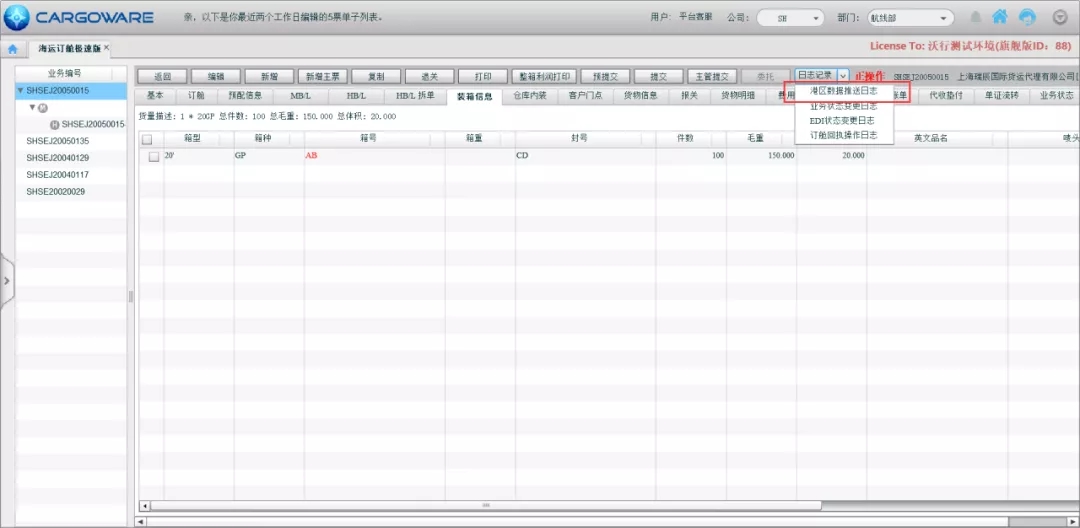The height and width of the screenshot is (528, 1080).
Task: Switch to the 客户门点 tab
Action: 585,96
